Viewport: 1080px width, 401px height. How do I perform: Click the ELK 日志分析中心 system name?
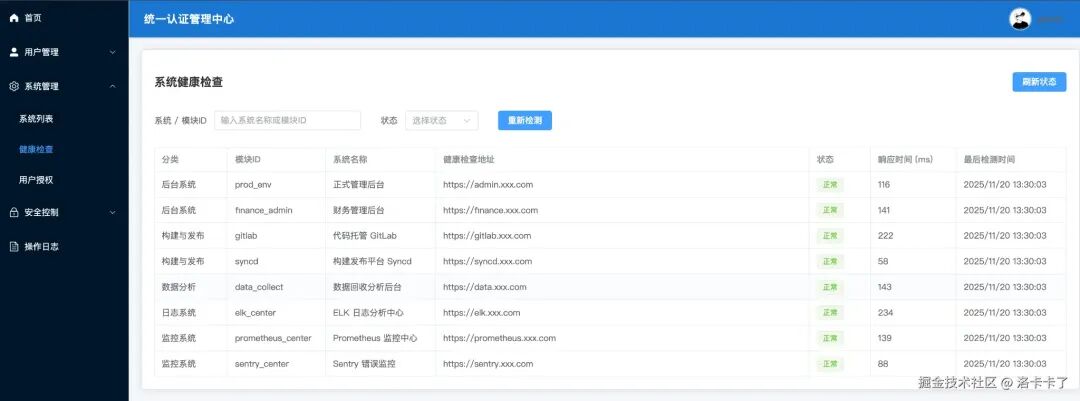(x=368, y=313)
